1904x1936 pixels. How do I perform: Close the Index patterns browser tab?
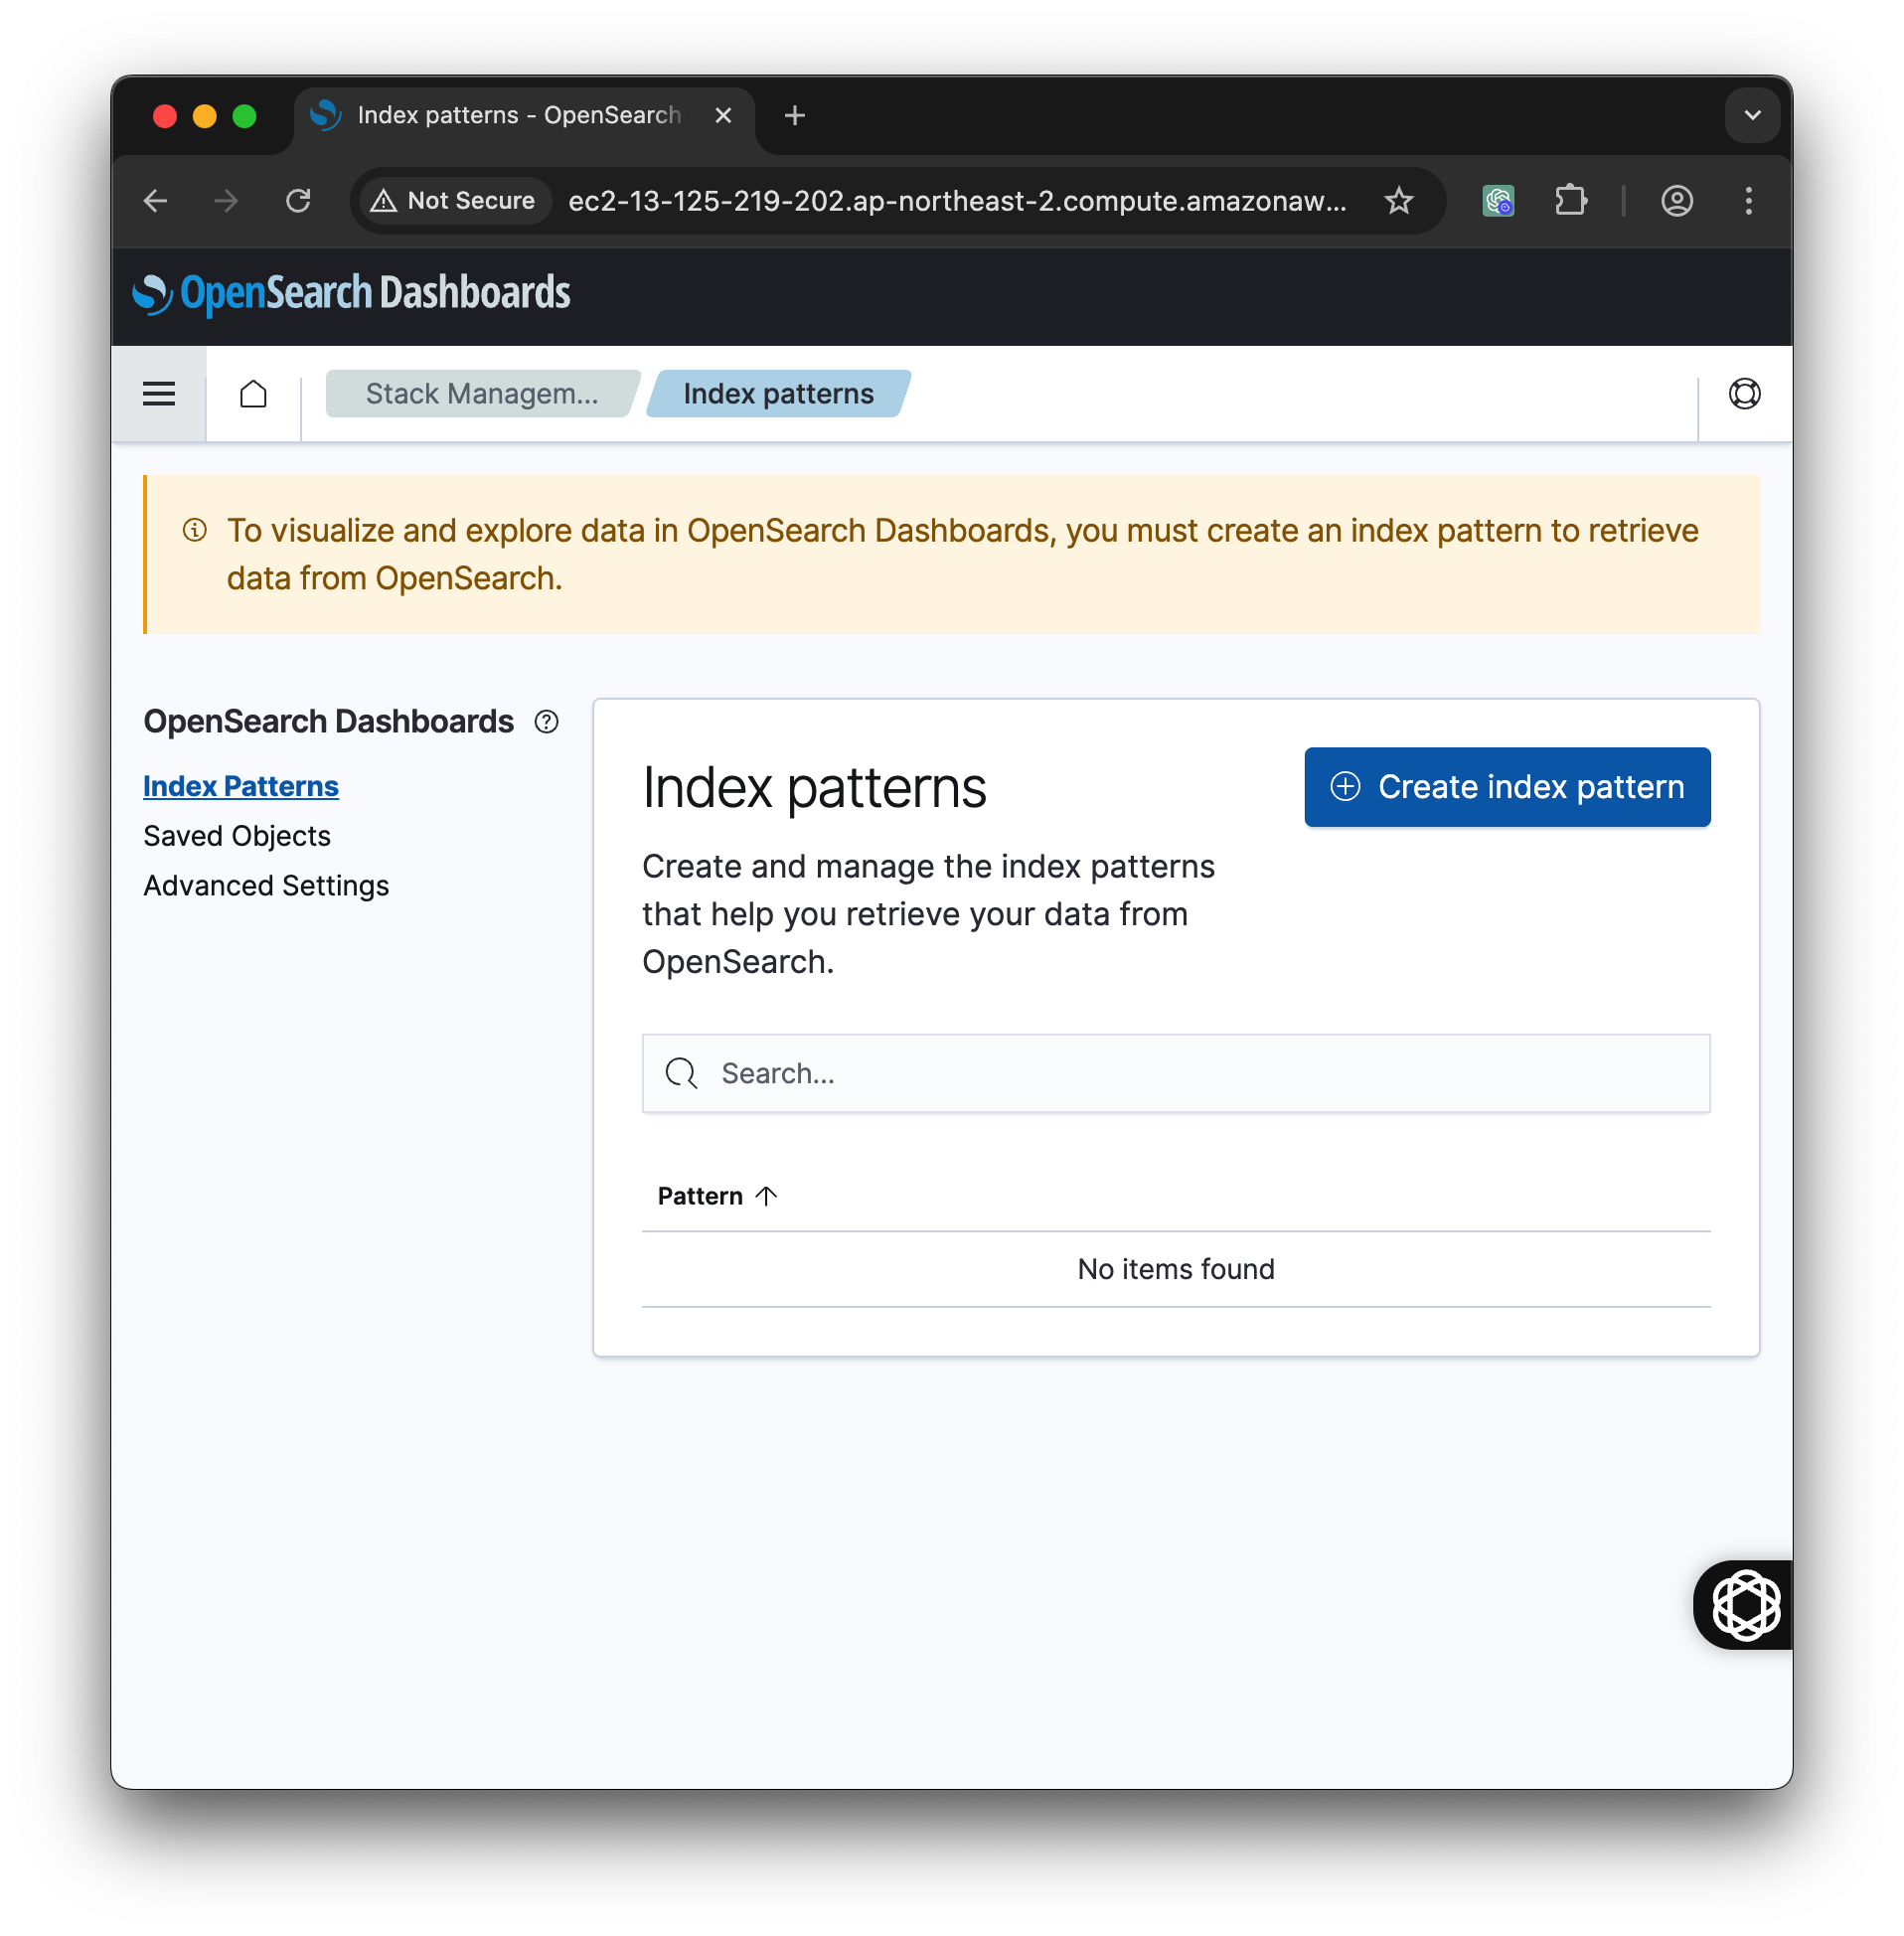click(x=723, y=116)
